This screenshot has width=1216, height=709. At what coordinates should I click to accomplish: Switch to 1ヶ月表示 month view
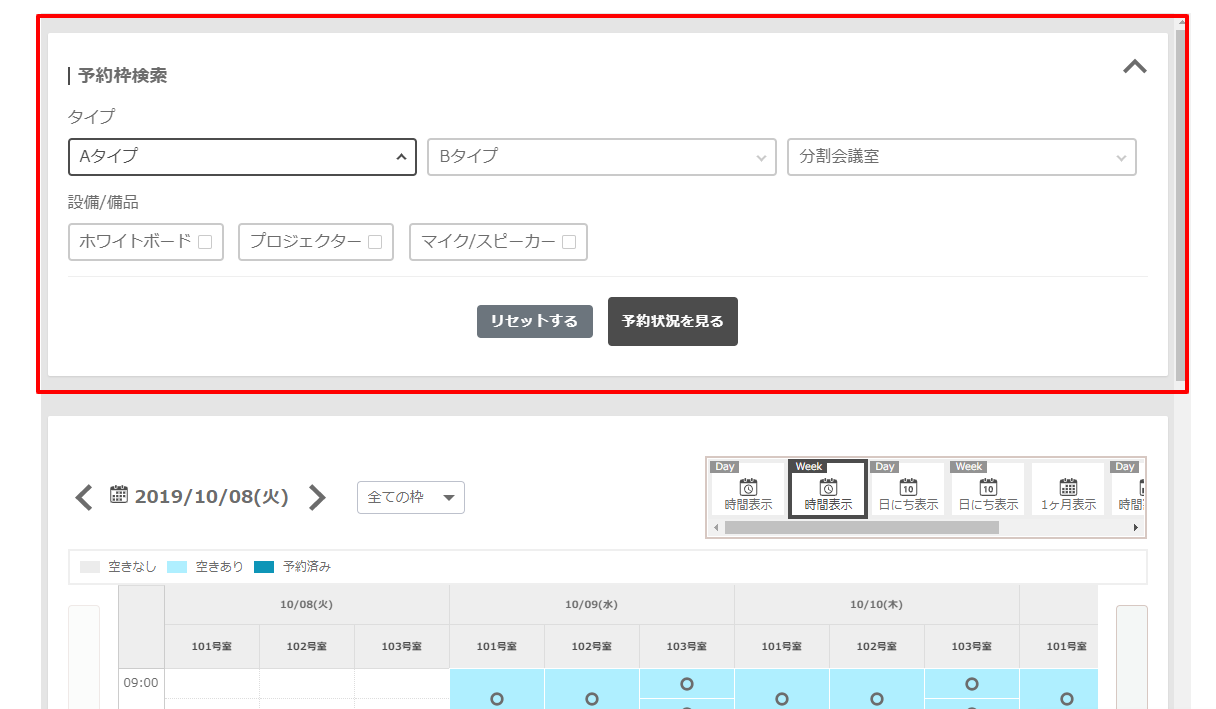click(1068, 490)
